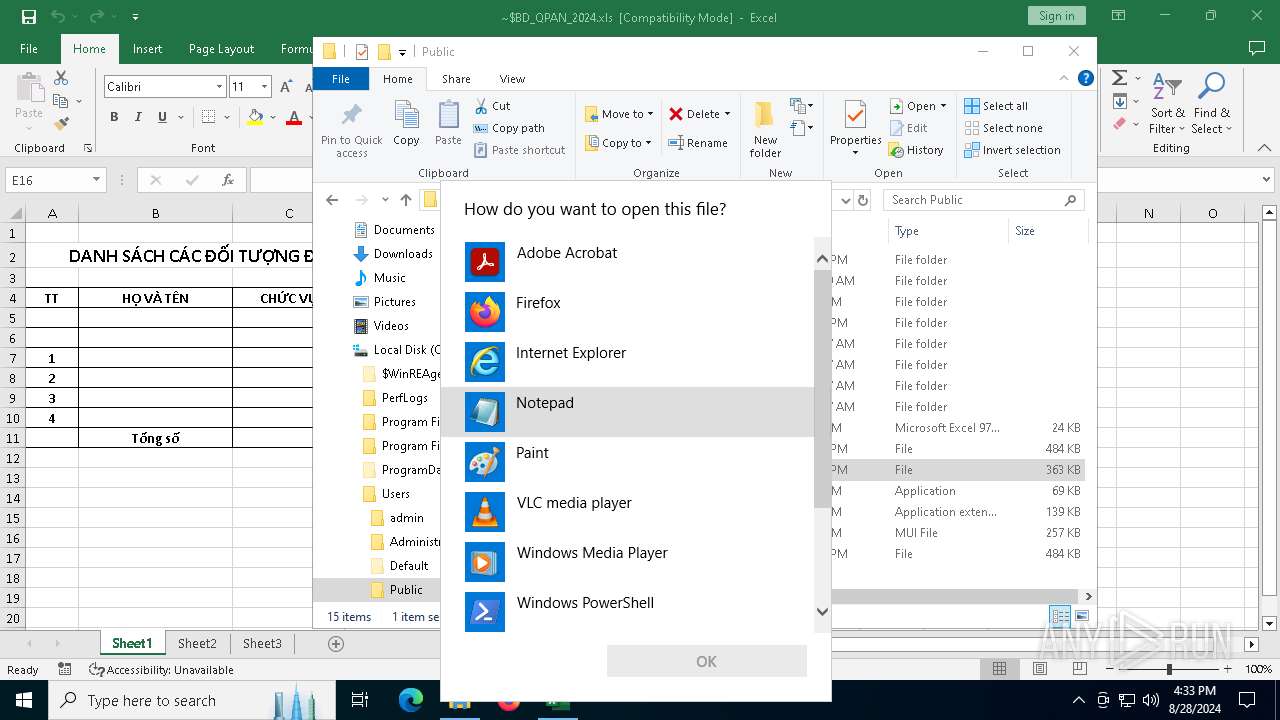
Task: Pick Internet Explorer from the app list
Action: point(627,362)
